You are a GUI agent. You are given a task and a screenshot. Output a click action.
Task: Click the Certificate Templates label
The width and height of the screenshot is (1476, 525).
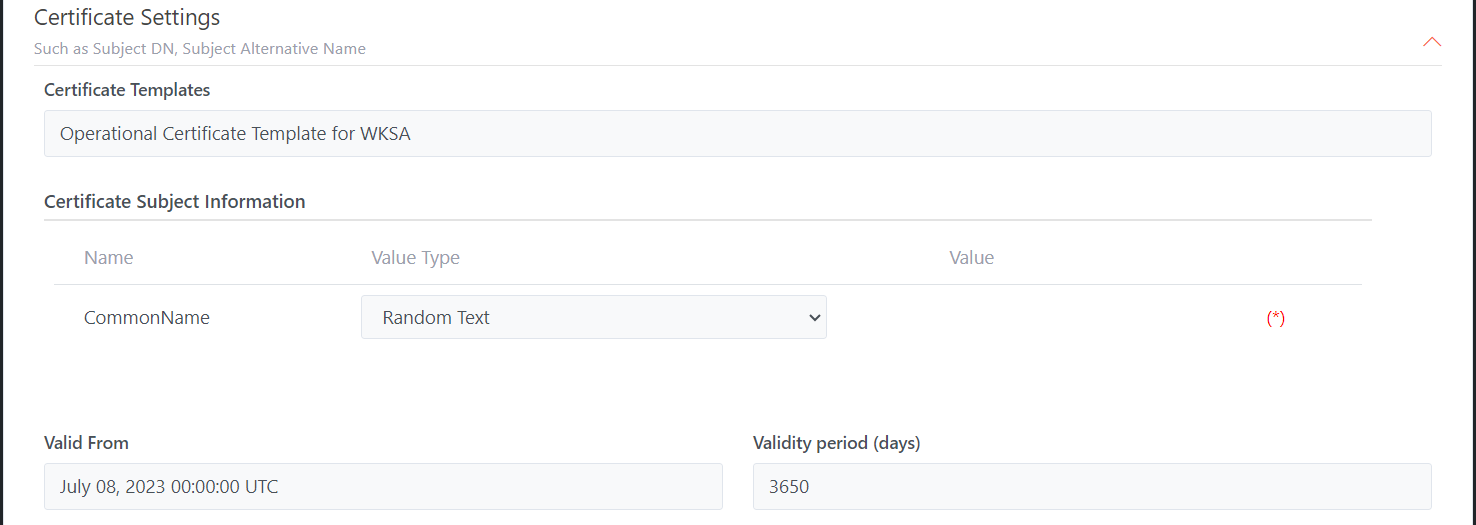coord(127,90)
